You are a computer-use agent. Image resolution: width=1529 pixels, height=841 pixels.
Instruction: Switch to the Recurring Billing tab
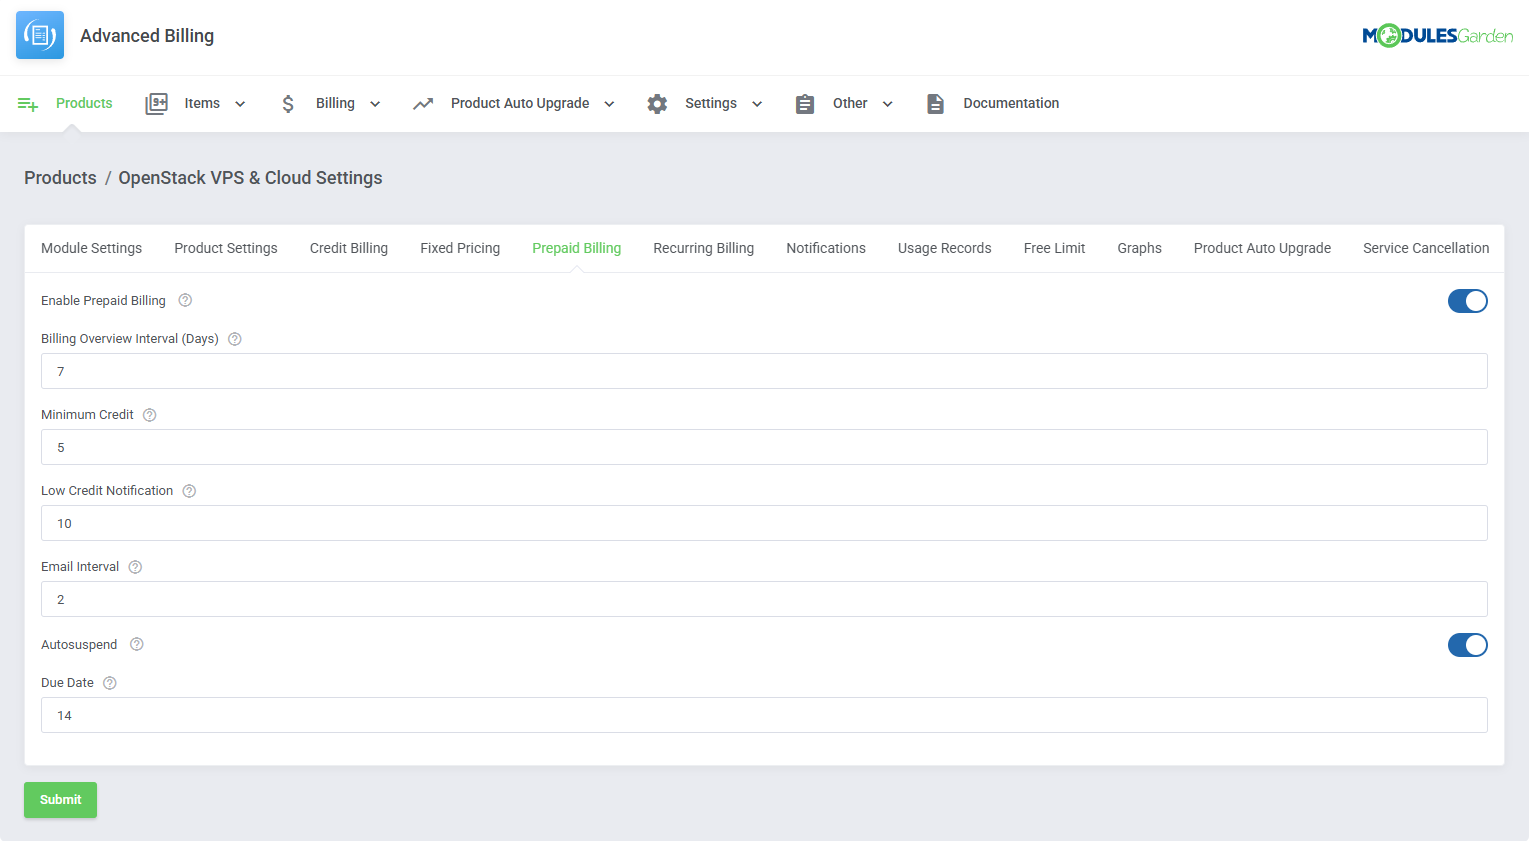tap(703, 248)
